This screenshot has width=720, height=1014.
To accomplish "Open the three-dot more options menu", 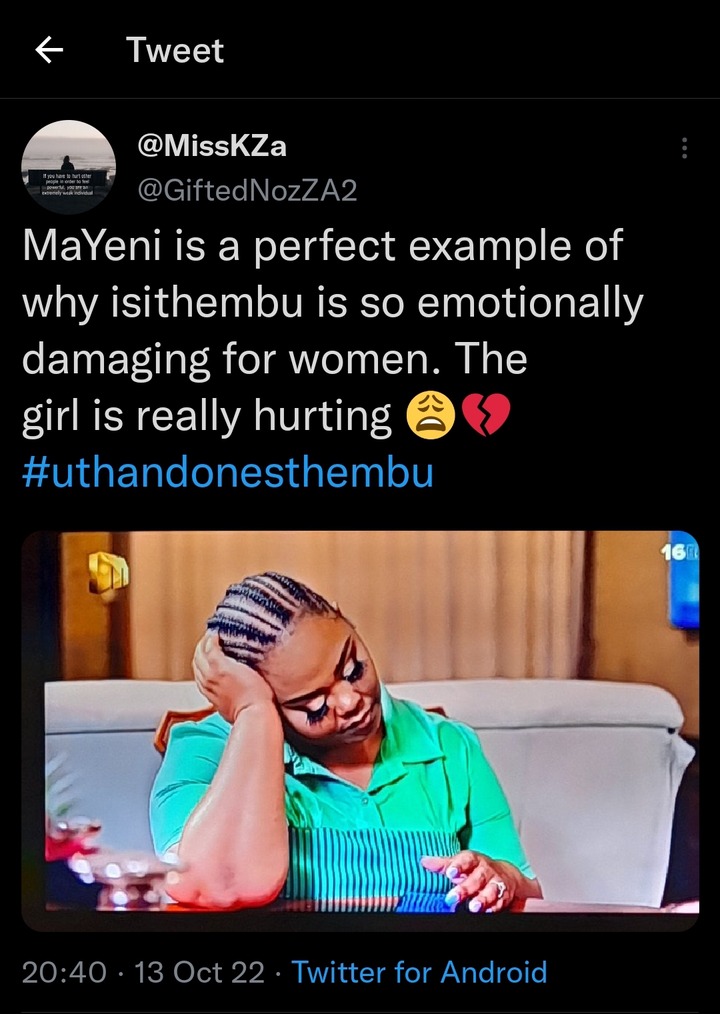I will 684,148.
